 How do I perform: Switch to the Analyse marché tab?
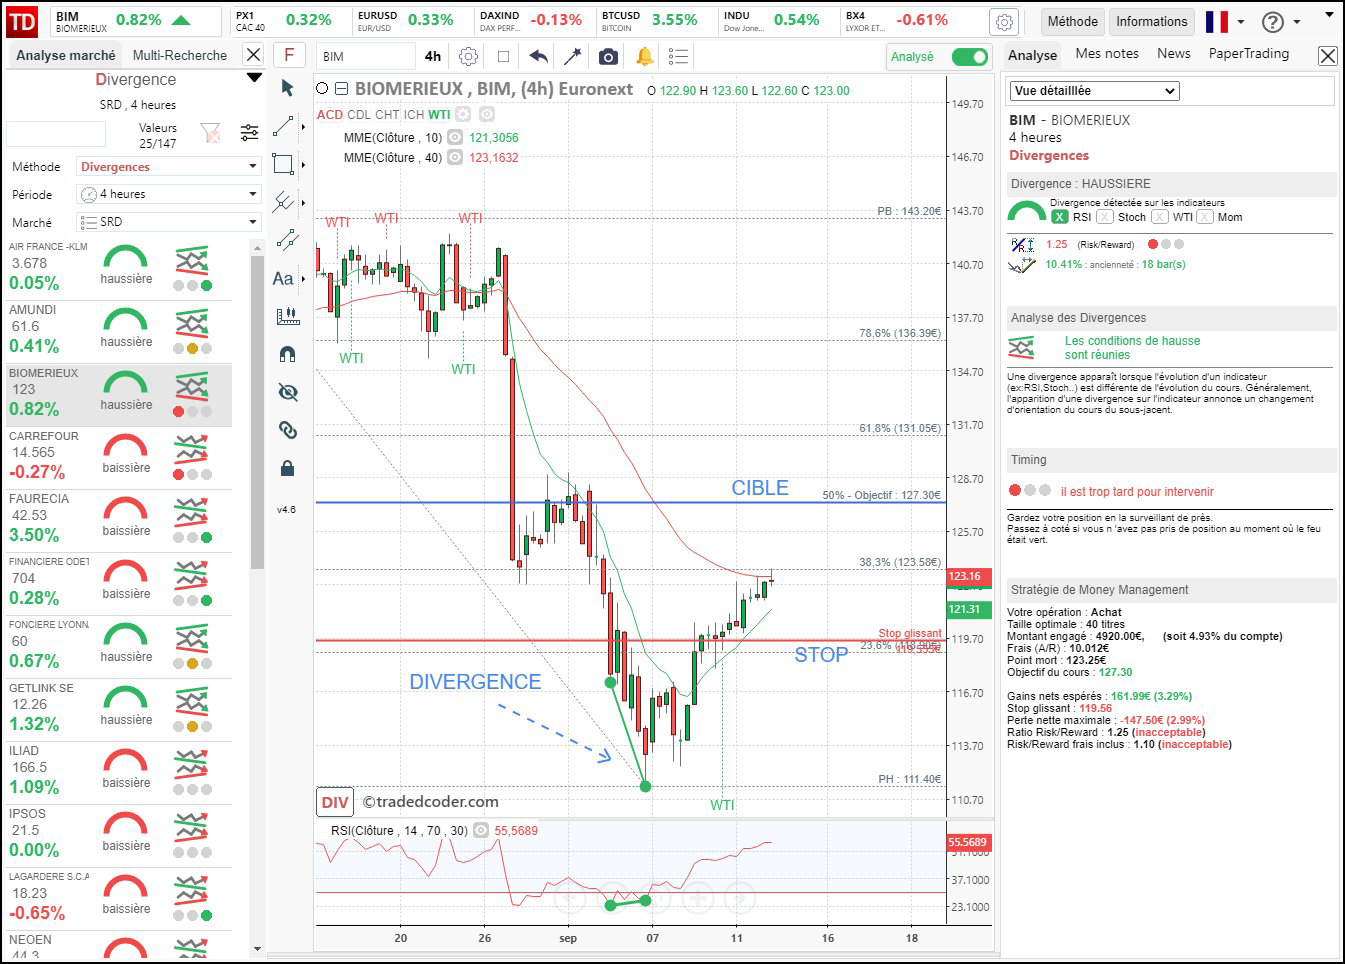tap(65, 56)
